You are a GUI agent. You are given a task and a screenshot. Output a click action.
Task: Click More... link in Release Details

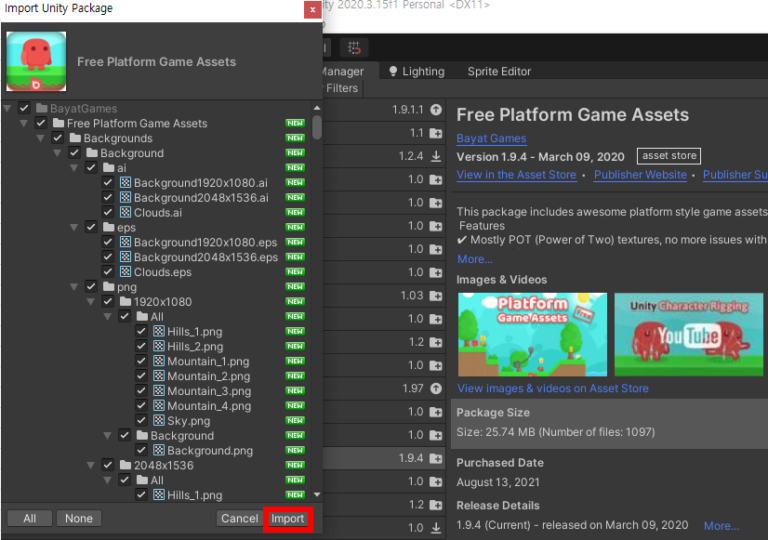pyautogui.click(x=721, y=526)
